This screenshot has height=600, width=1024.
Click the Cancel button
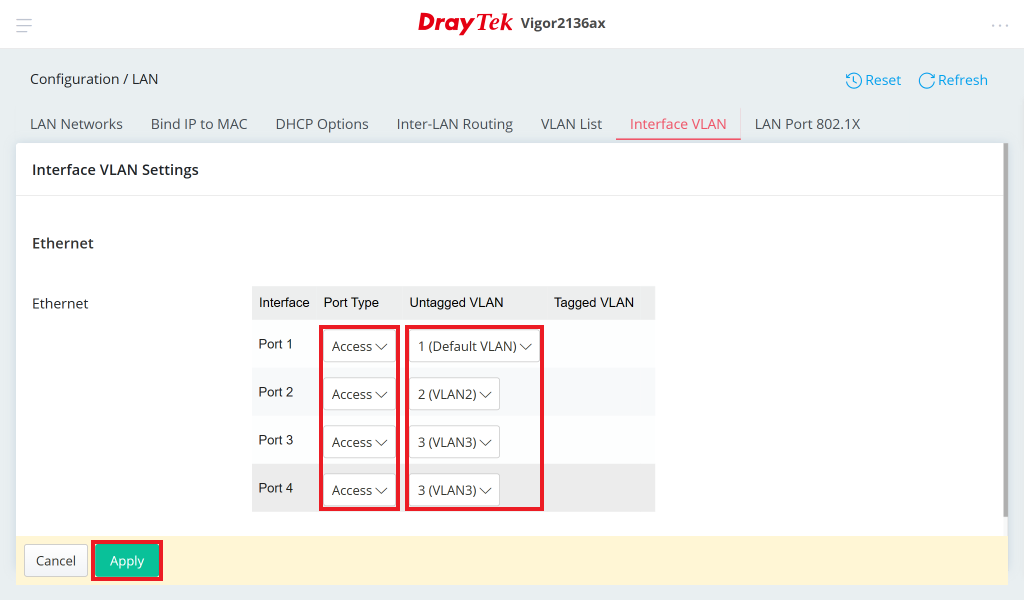click(x=56, y=561)
